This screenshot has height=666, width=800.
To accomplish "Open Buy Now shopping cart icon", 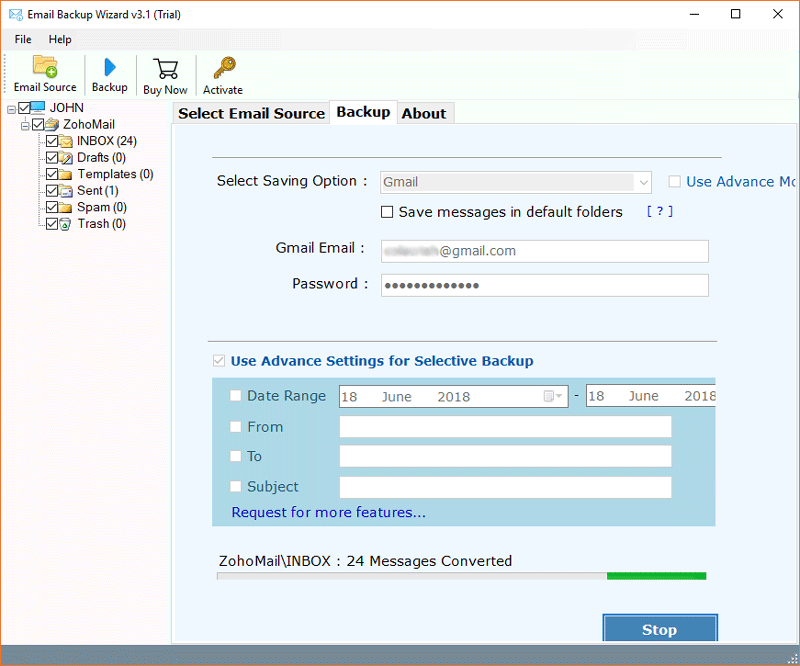I will pyautogui.click(x=165, y=68).
